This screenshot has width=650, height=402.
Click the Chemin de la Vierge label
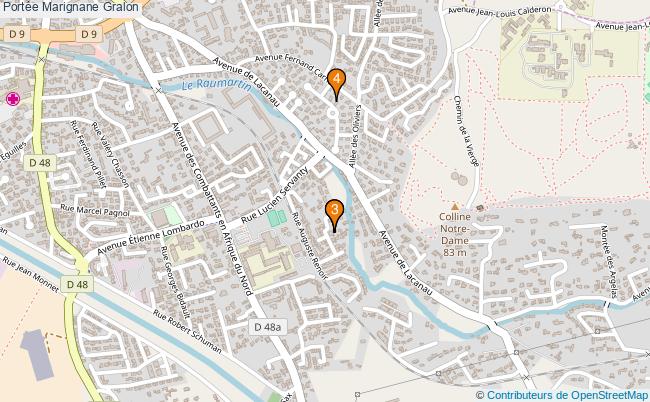pos(467,131)
